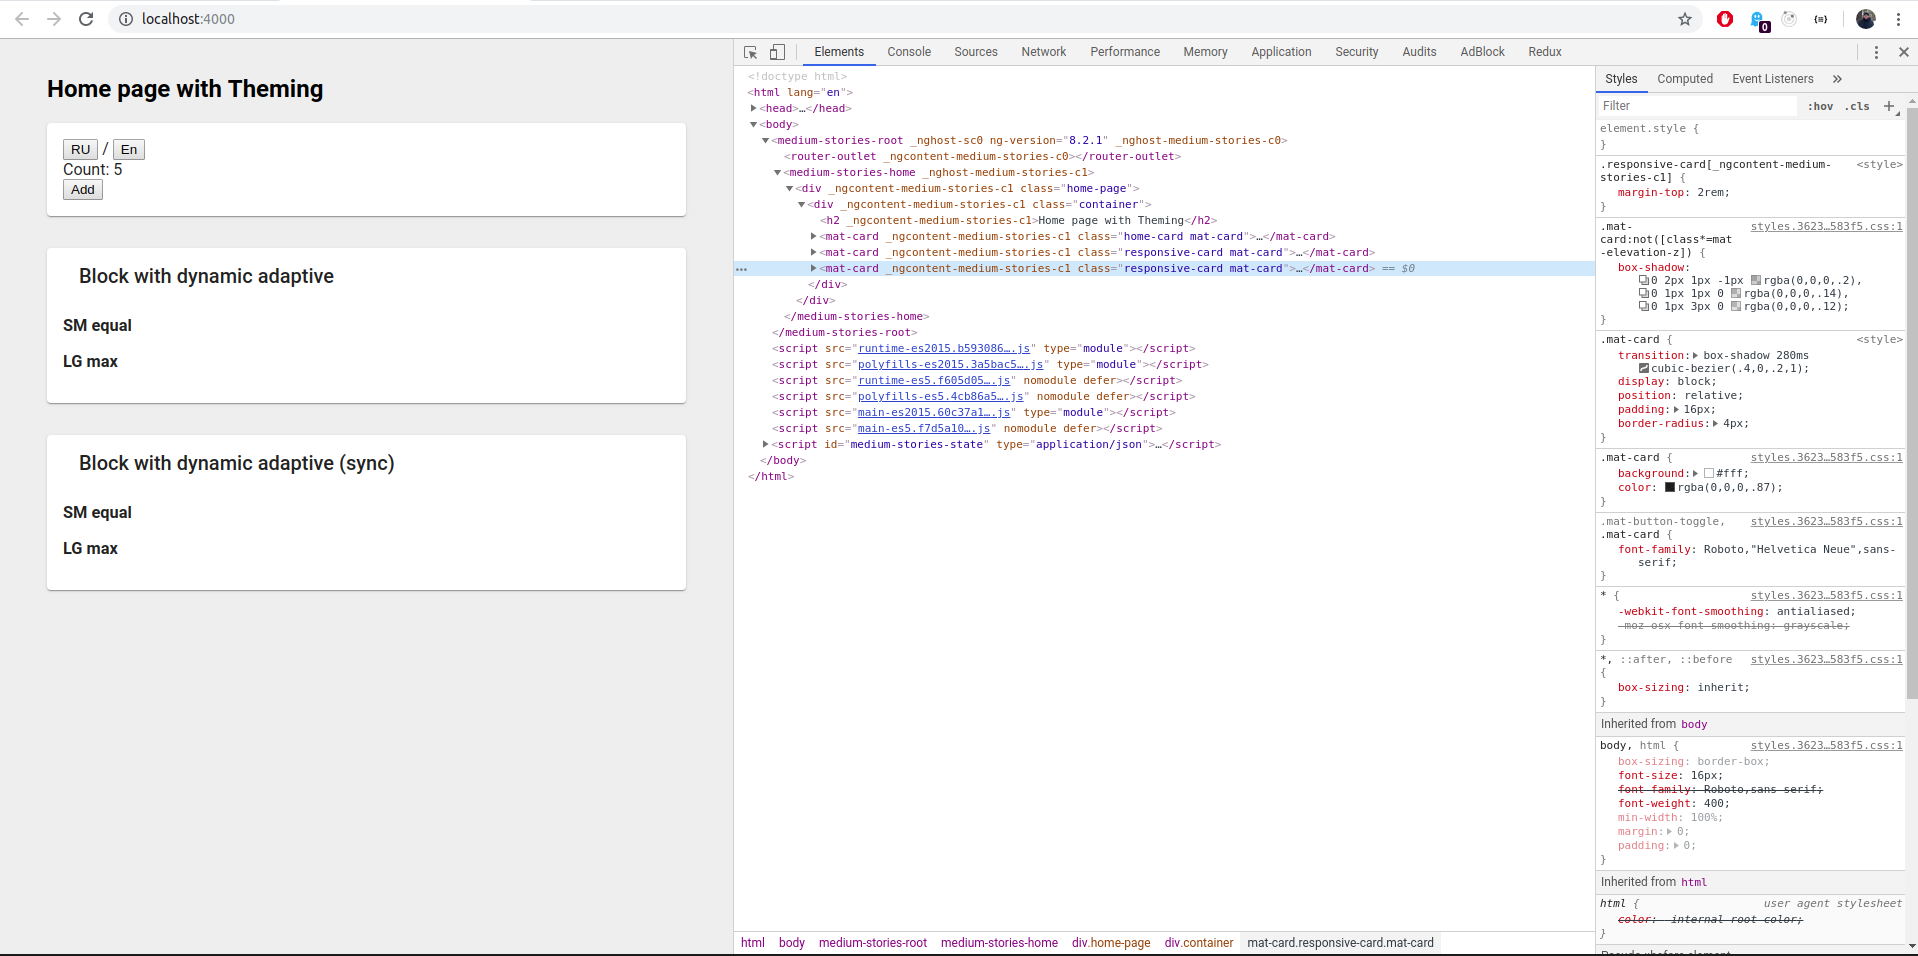Show more Styles sidebar tabs chevron

[1837, 79]
